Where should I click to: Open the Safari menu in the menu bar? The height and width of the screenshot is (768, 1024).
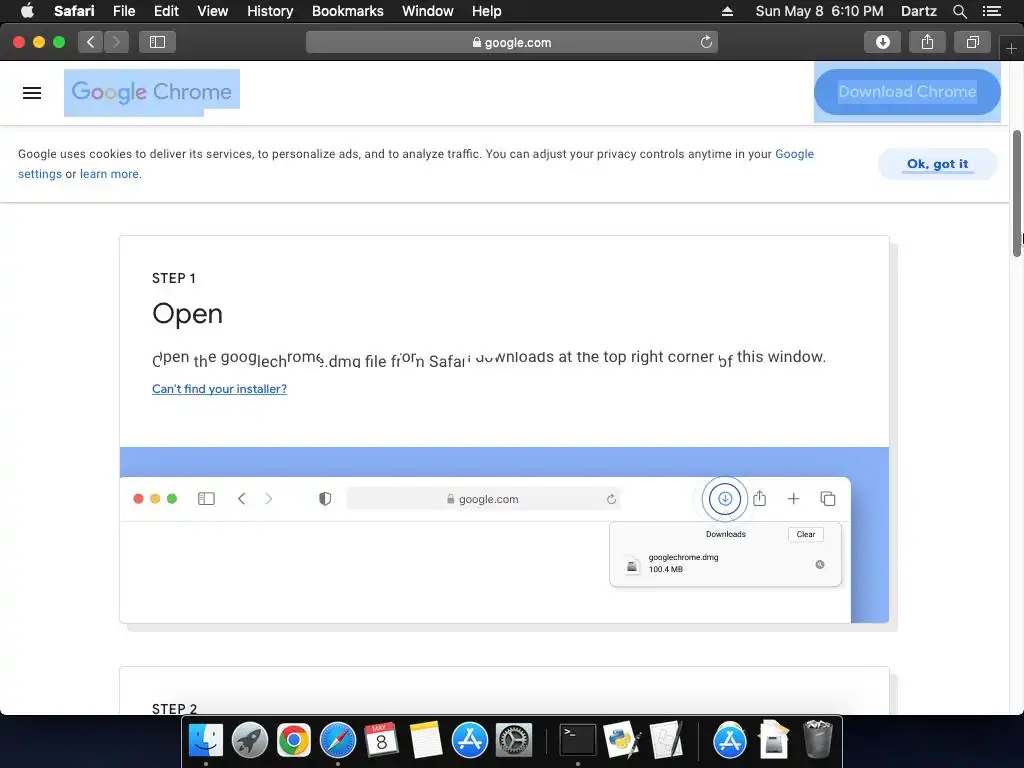tap(74, 11)
